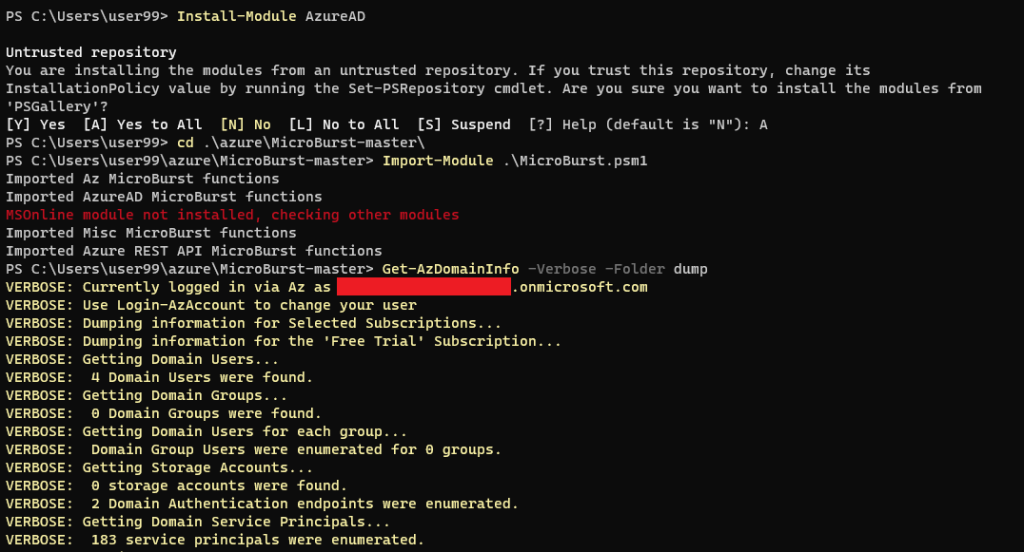Select the [Y] Yes prompt option
The image size is (1024, 552).
pos(36,124)
